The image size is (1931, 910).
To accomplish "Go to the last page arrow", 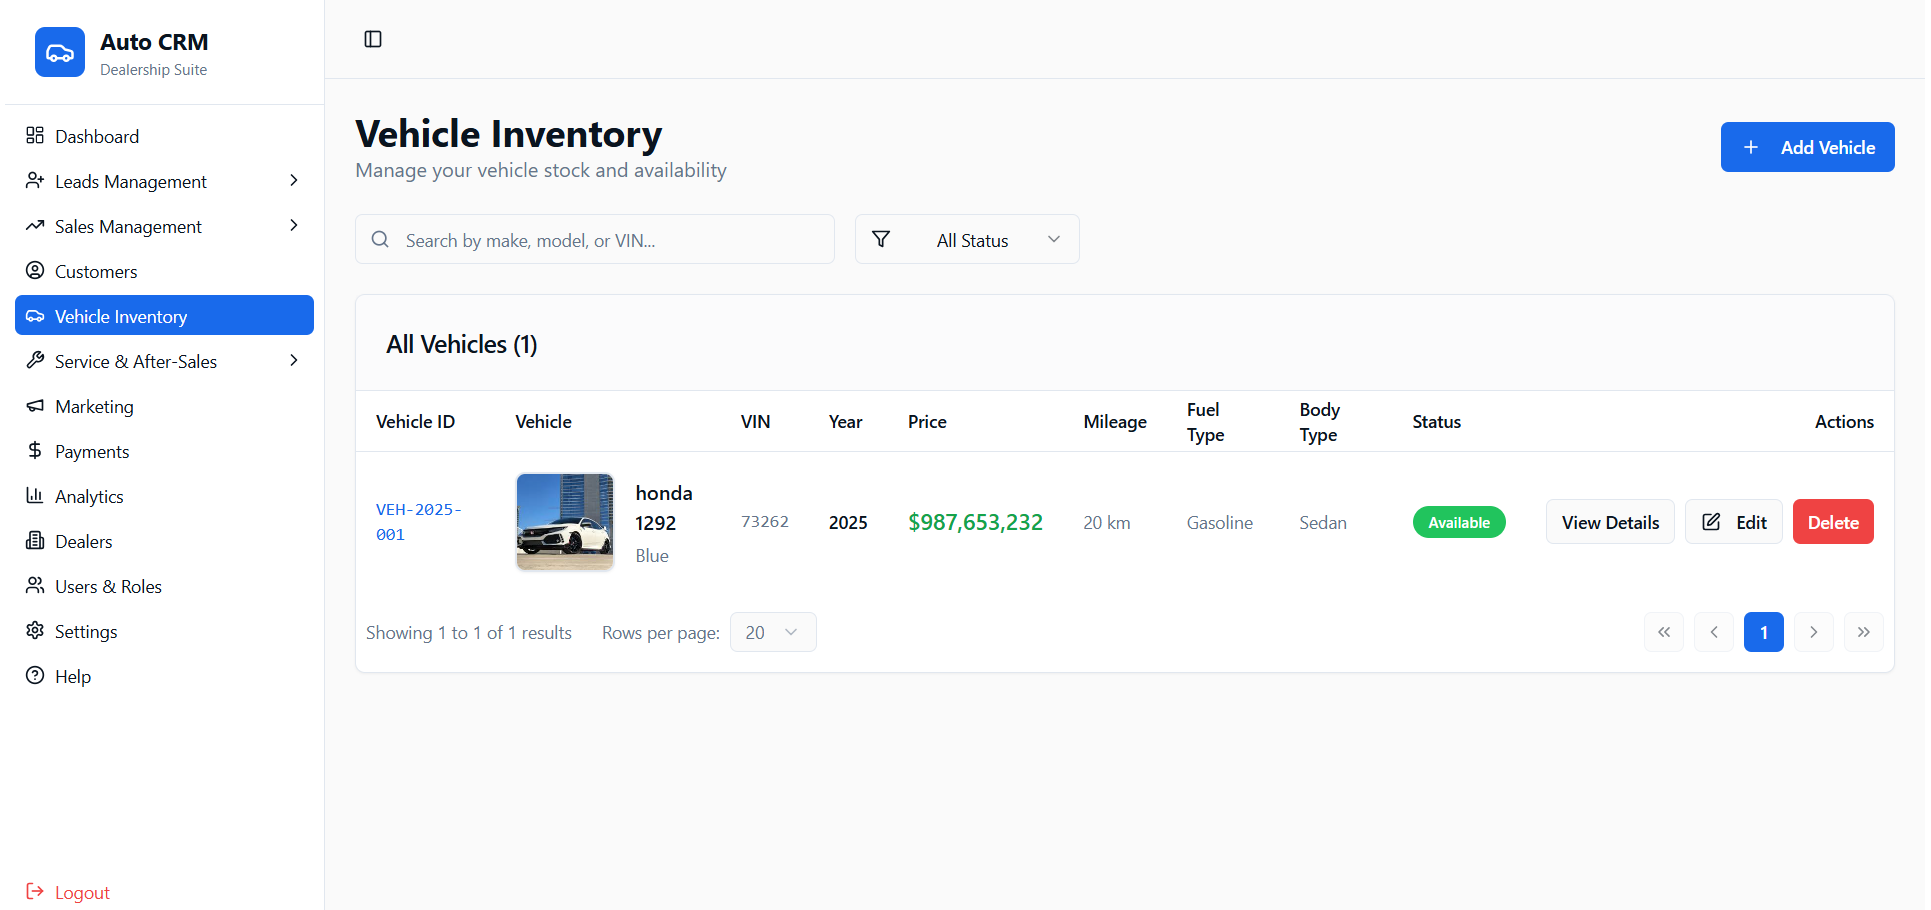I will 1863,632.
